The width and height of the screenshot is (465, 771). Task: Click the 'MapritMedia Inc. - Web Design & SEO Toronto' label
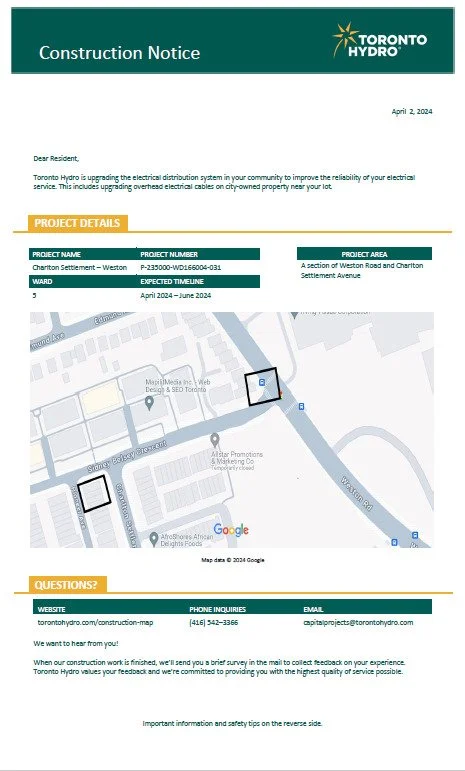(178, 386)
